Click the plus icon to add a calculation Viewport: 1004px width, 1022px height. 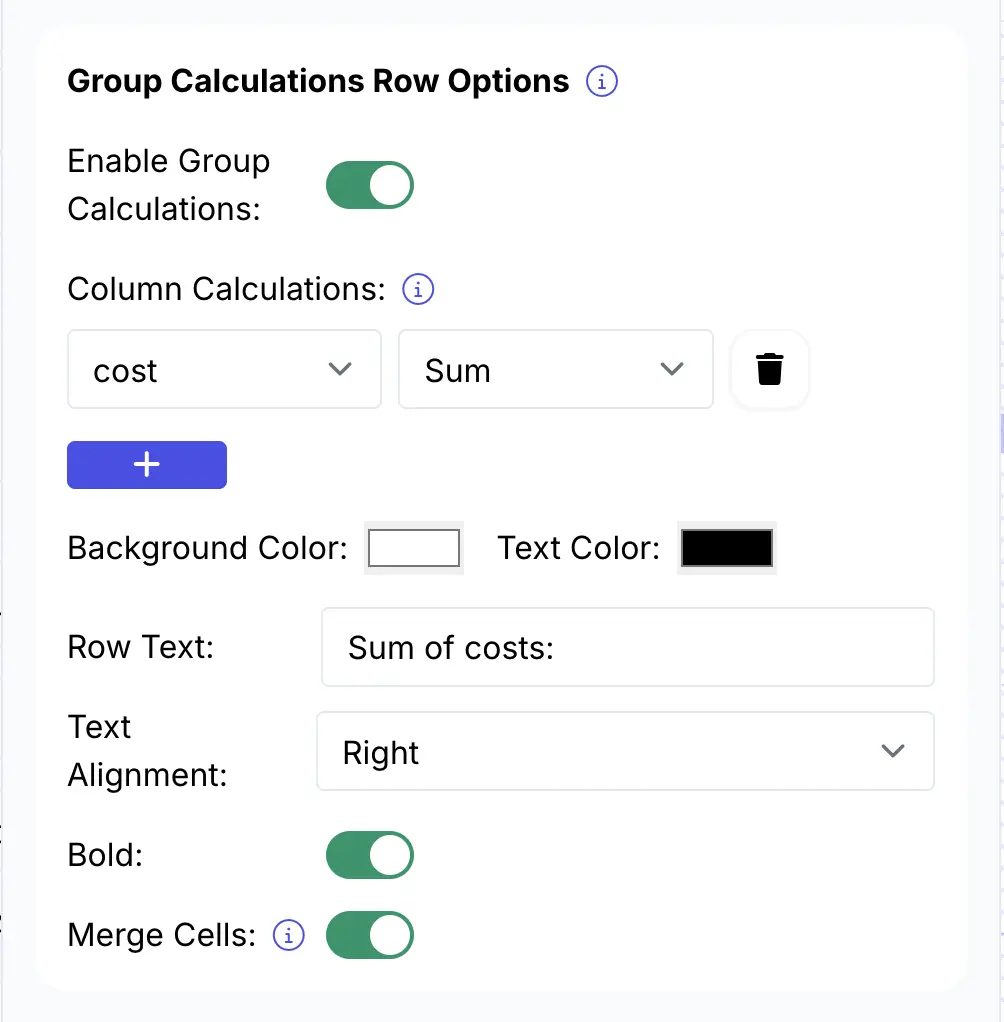coord(146,464)
